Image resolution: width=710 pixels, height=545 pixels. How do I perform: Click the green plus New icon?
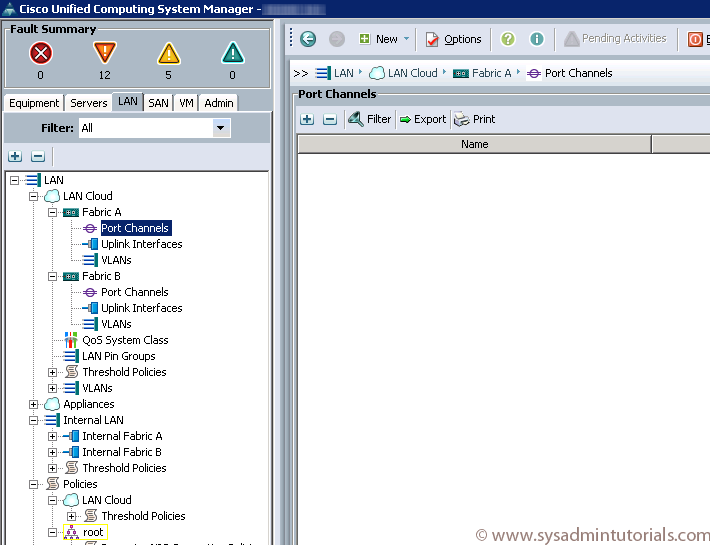[365, 39]
